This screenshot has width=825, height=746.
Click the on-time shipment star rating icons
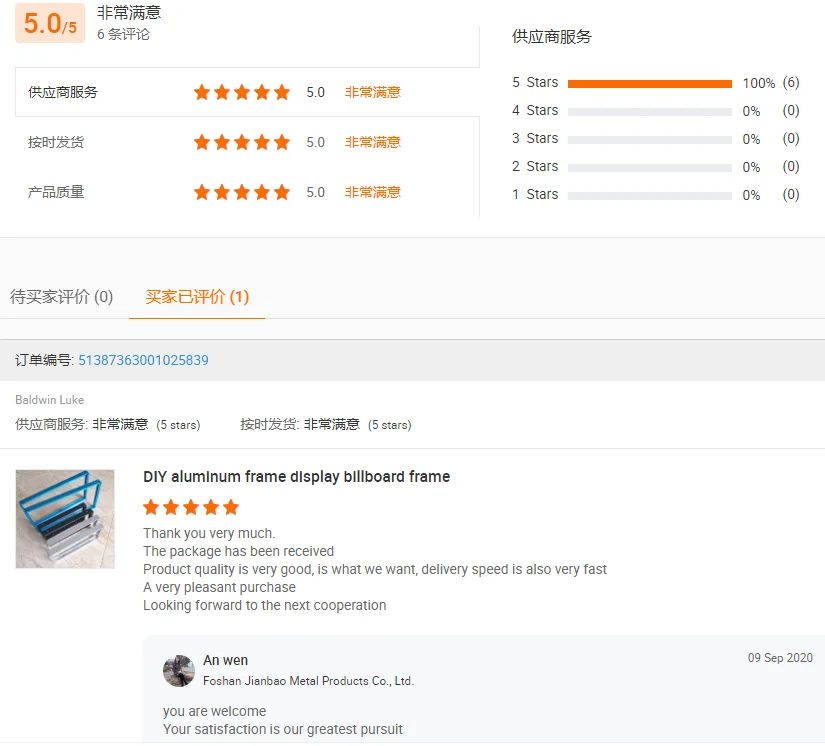coord(241,142)
